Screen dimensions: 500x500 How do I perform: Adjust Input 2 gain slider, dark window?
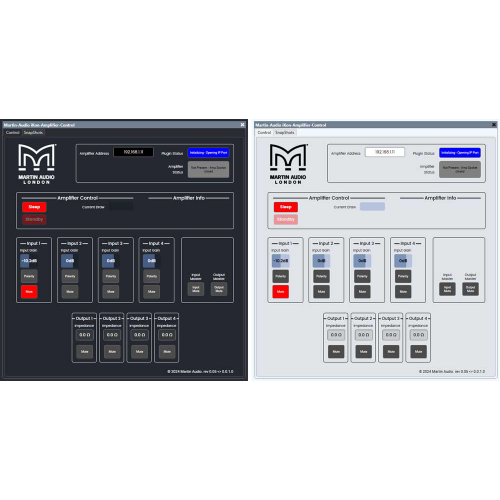[x=70, y=261]
